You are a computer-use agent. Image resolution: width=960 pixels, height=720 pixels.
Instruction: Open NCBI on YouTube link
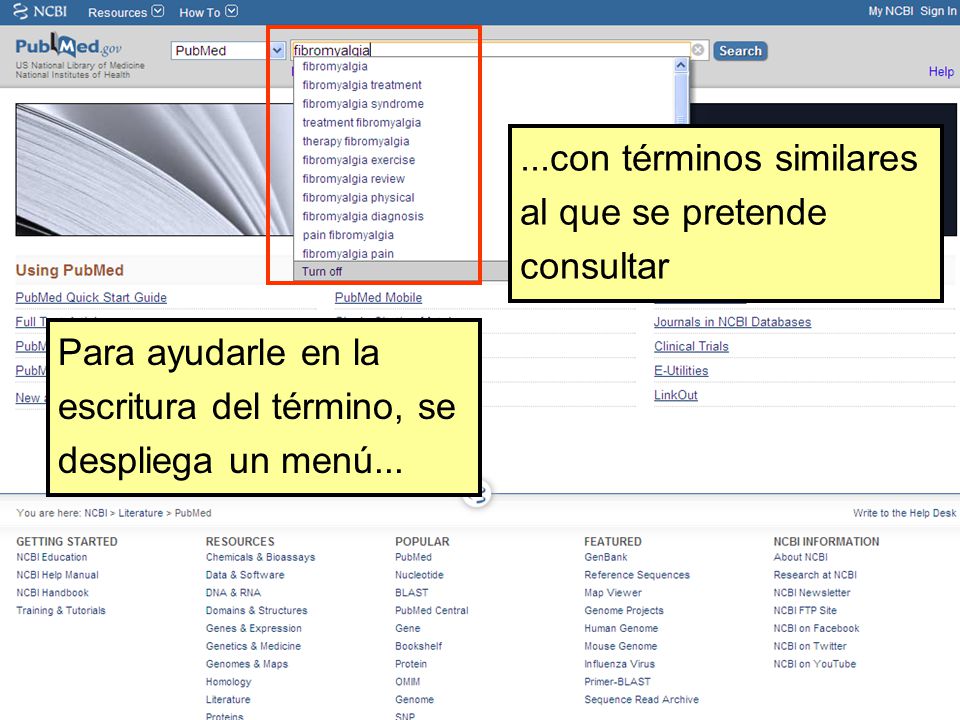click(814, 664)
